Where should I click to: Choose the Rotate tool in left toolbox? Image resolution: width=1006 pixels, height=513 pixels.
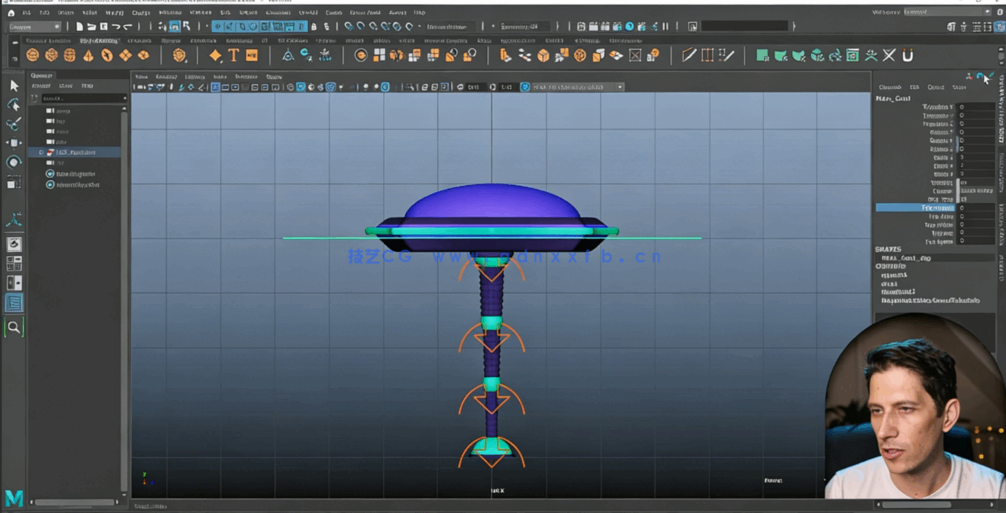point(14,162)
